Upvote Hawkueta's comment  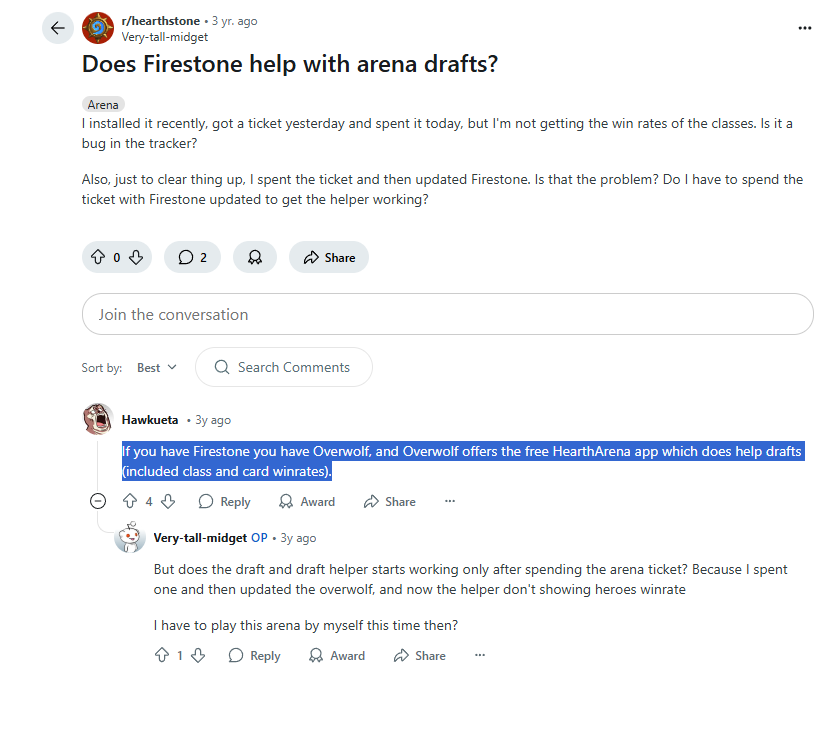[x=130, y=502]
